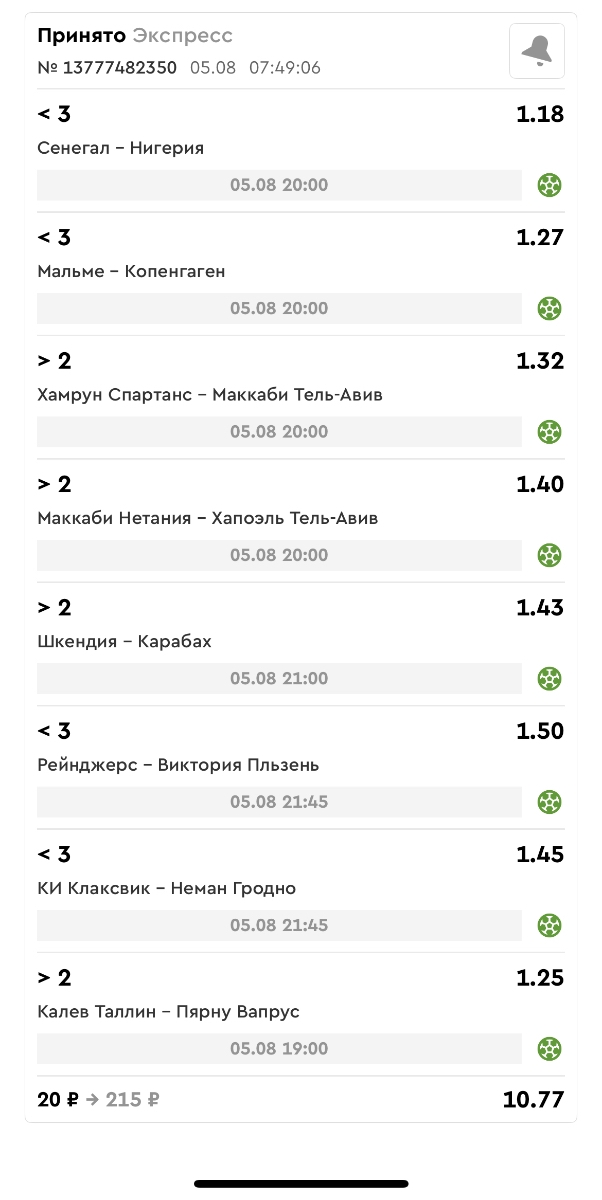602x1200 pixels.
Task: Tap football icon for Шкендия – Карабах
Action: (549, 679)
